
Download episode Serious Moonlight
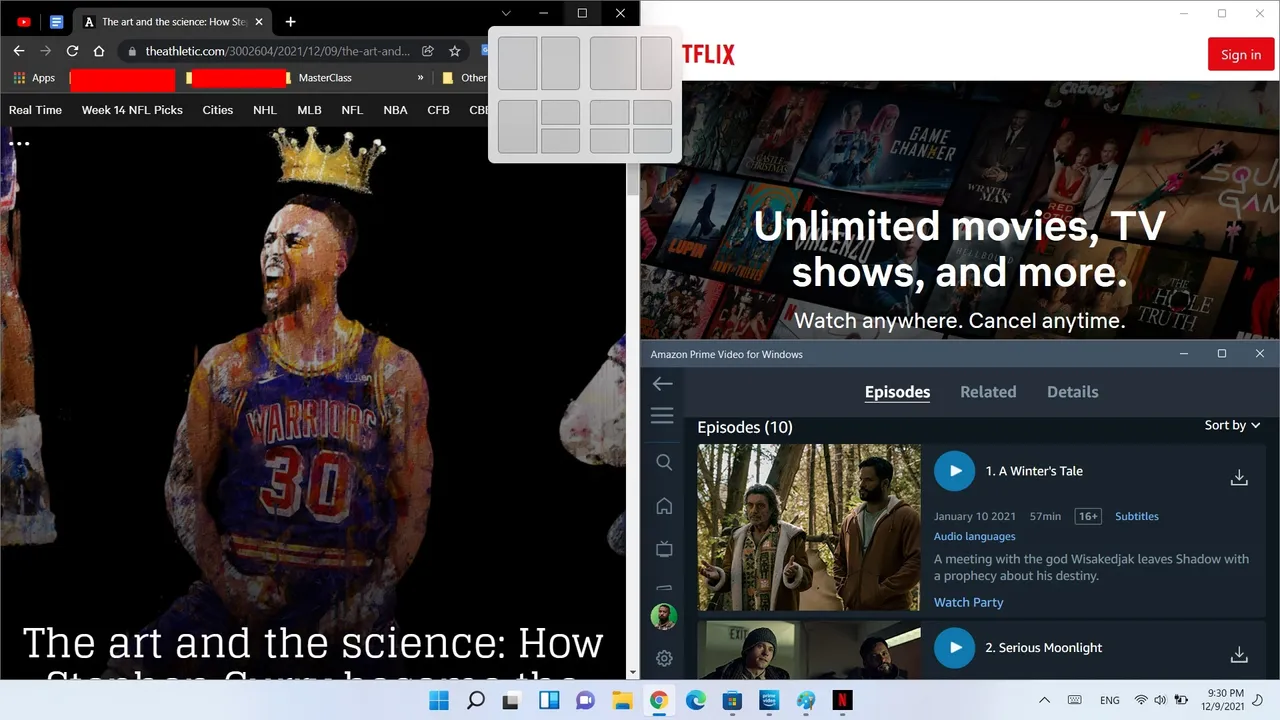coord(1239,655)
